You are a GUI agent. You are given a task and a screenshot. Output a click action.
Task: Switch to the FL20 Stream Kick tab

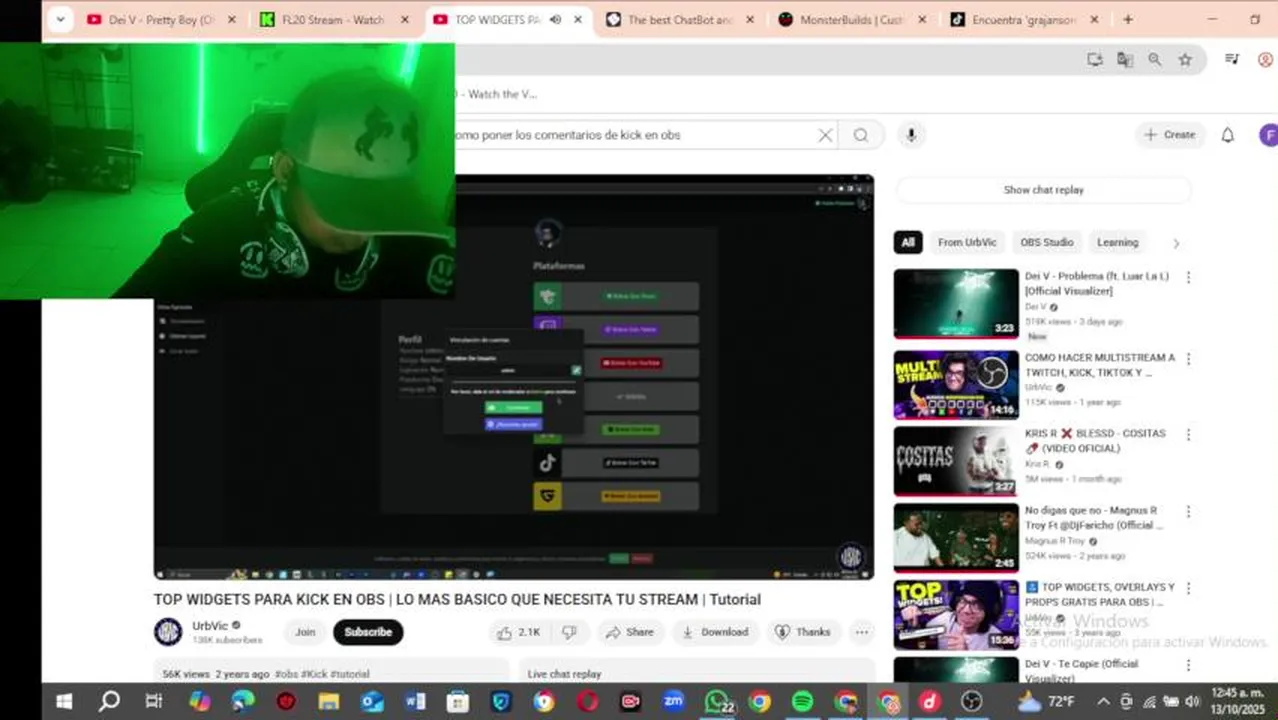[334, 19]
